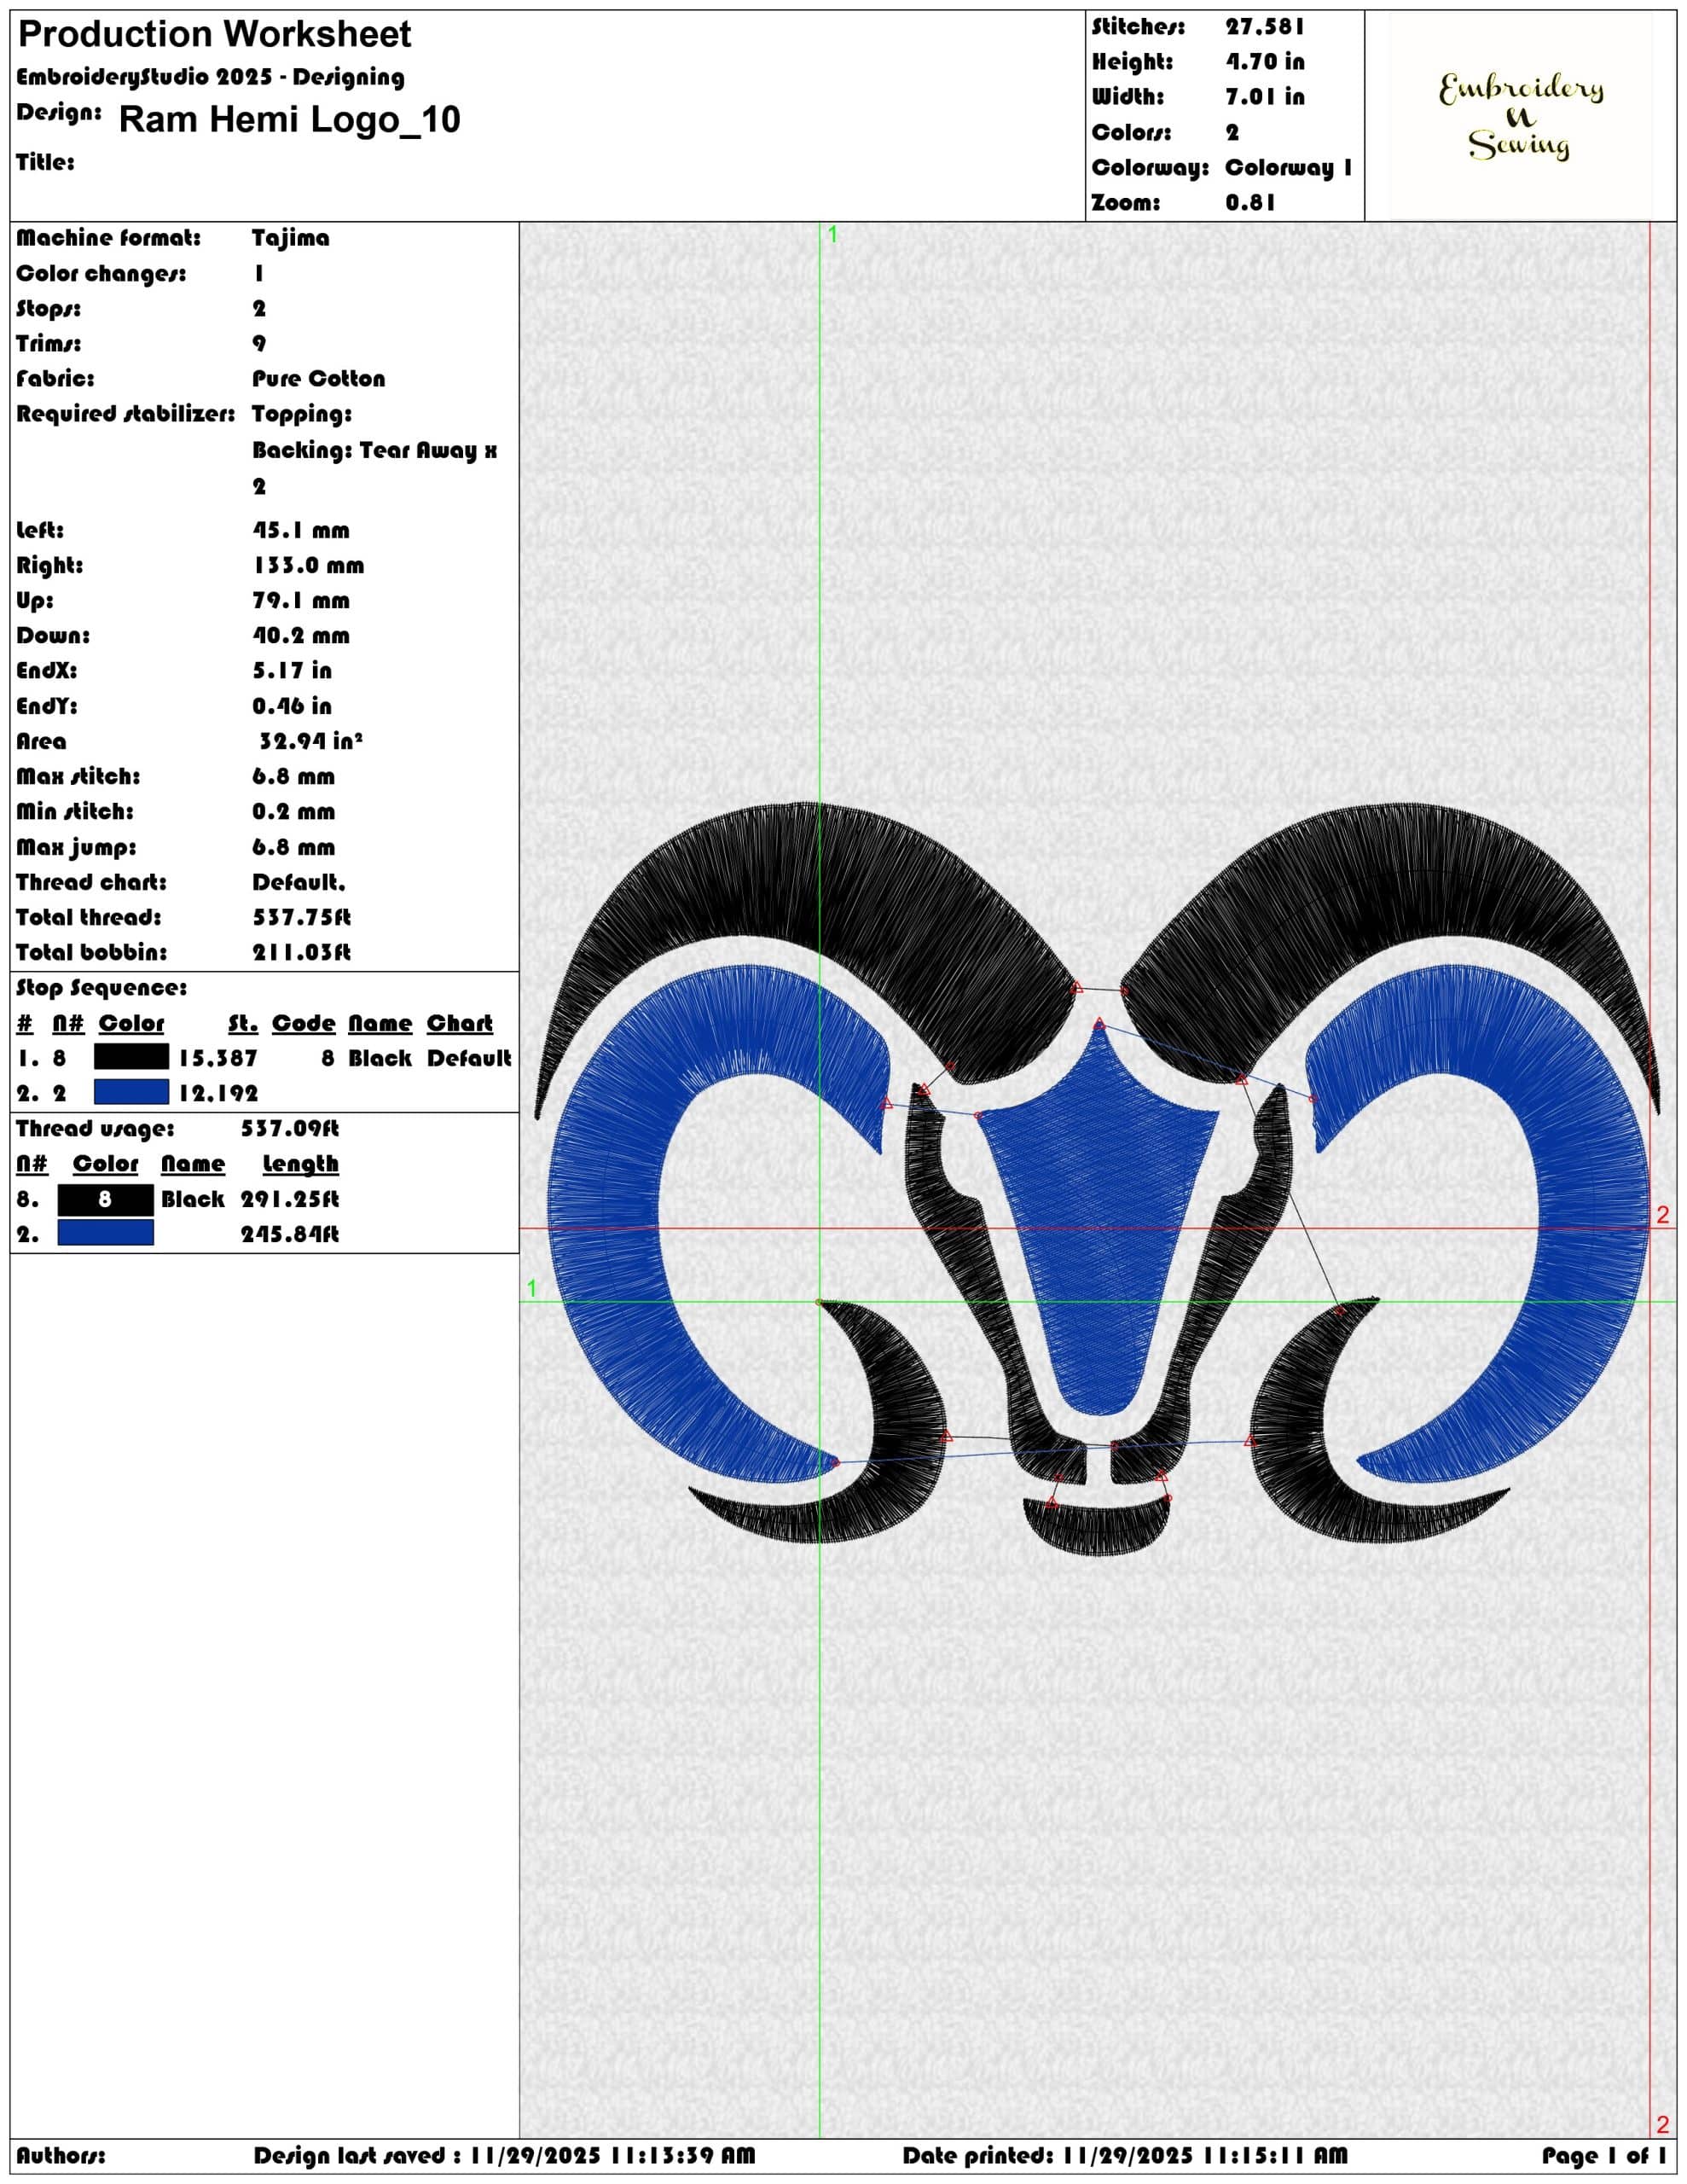
Task: Click the design name 'Ram Hemi Logo_10'
Action: point(289,120)
